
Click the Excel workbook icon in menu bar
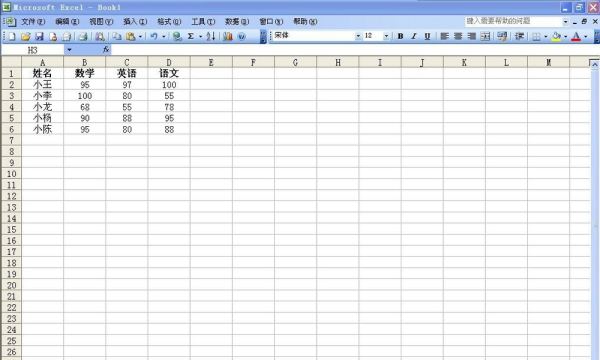click(10, 21)
